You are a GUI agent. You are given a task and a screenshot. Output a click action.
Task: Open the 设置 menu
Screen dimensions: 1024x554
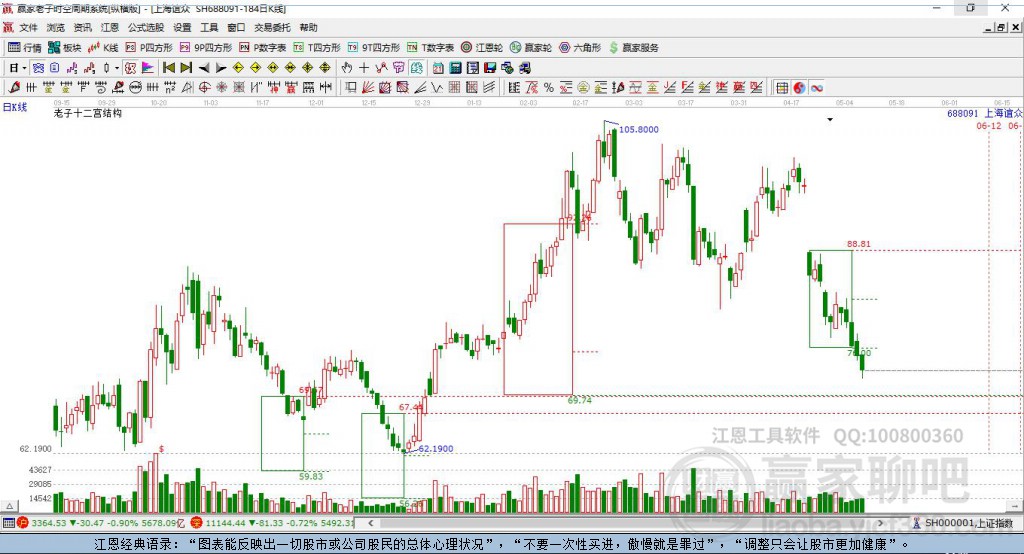point(182,27)
